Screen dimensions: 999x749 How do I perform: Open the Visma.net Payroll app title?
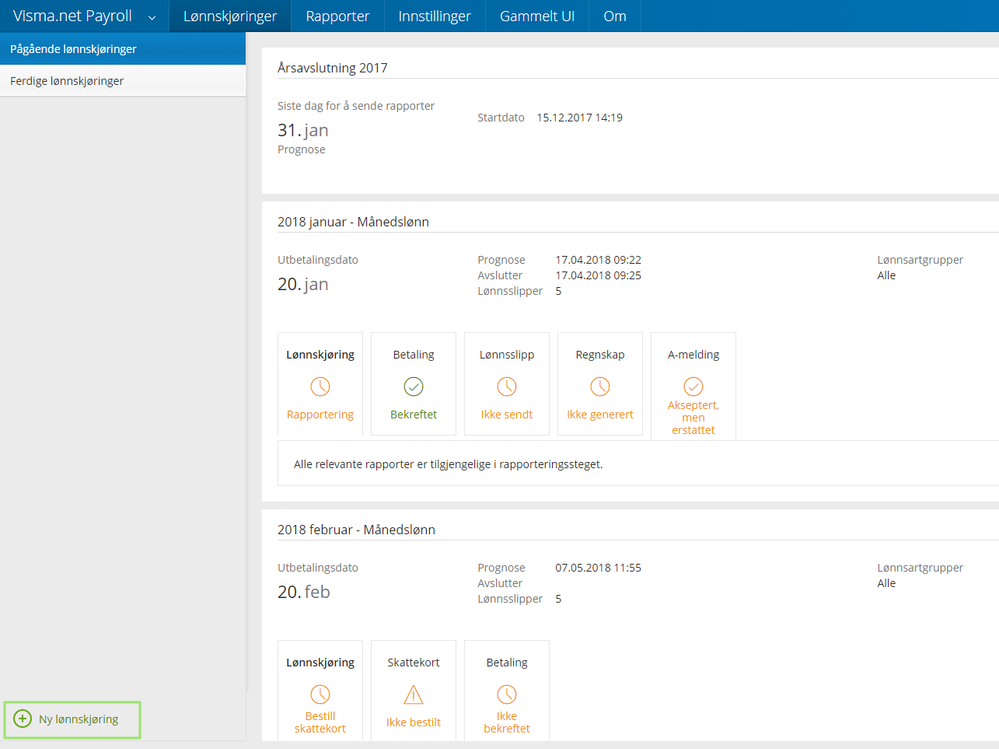[x=72, y=16]
